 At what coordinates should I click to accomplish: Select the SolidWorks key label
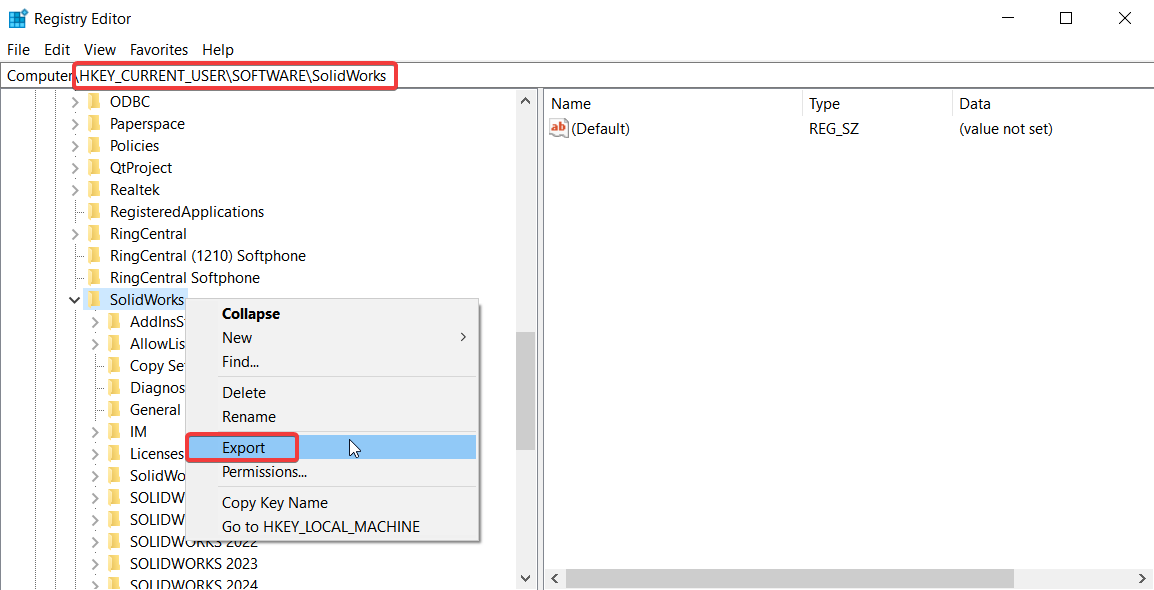(146, 299)
